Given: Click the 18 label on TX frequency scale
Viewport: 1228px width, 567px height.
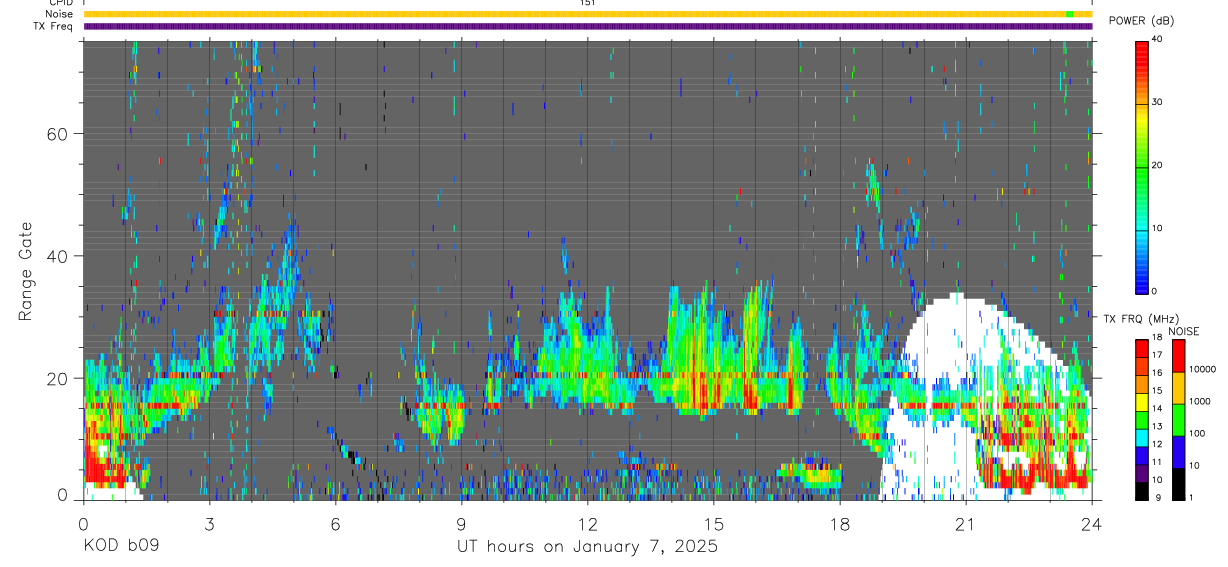Looking at the screenshot, I should click(1158, 338).
